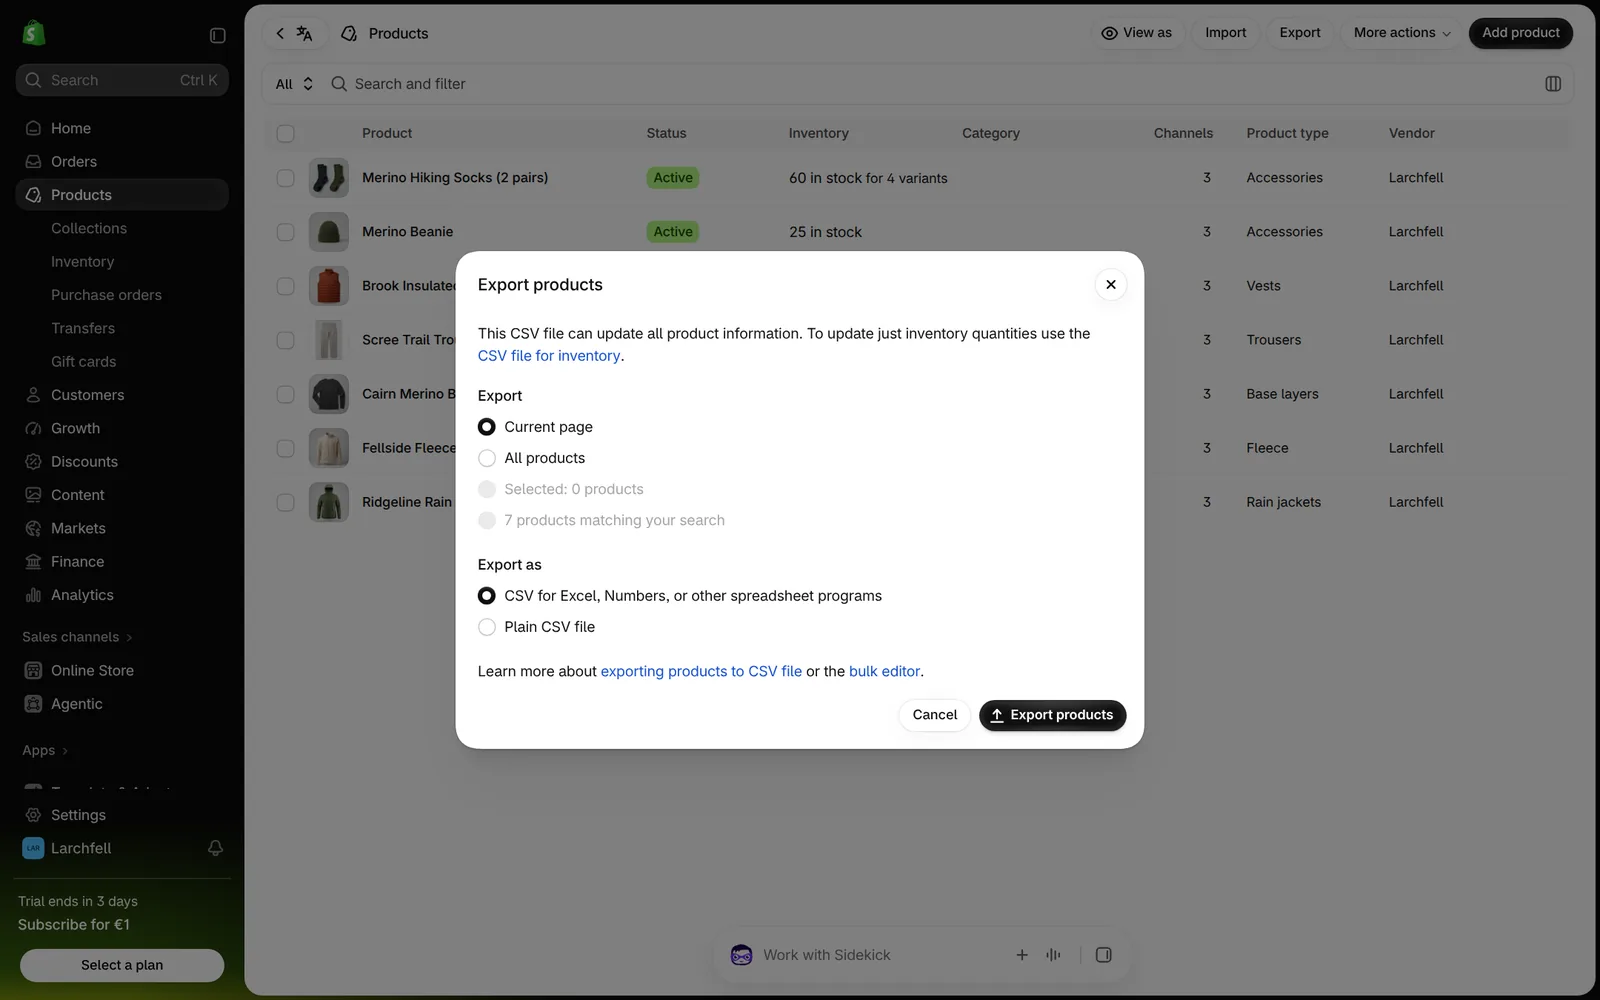This screenshot has width=1600, height=1000.
Task: Click Cancel in the export dialog
Action: (934, 715)
